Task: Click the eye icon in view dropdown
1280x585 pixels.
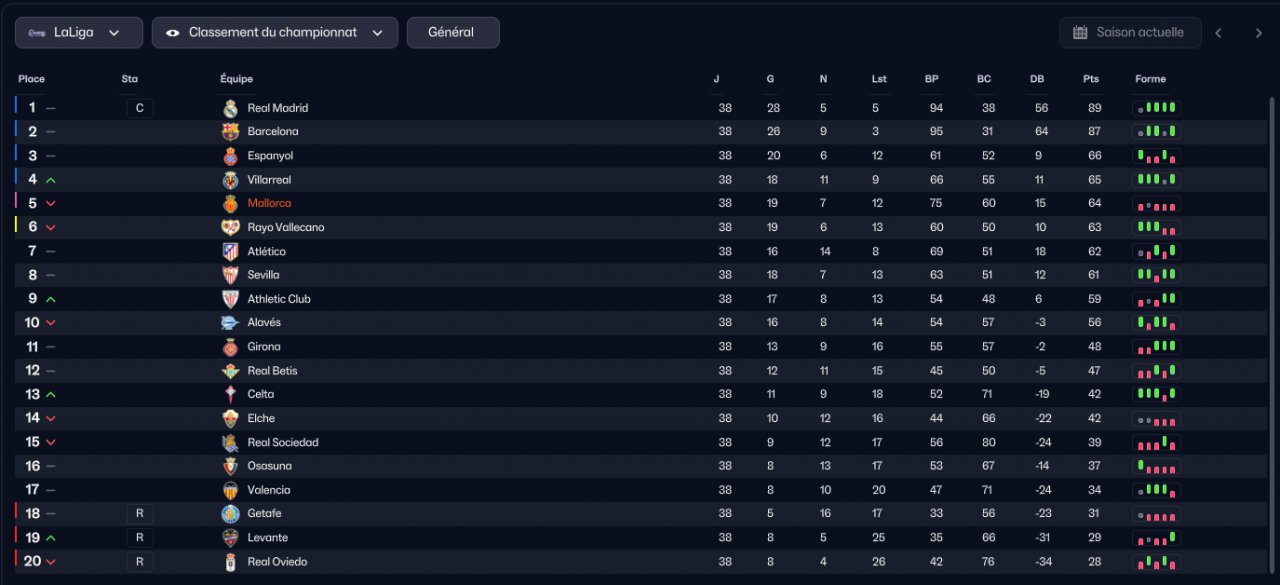Action: pyautogui.click(x=172, y=32)
